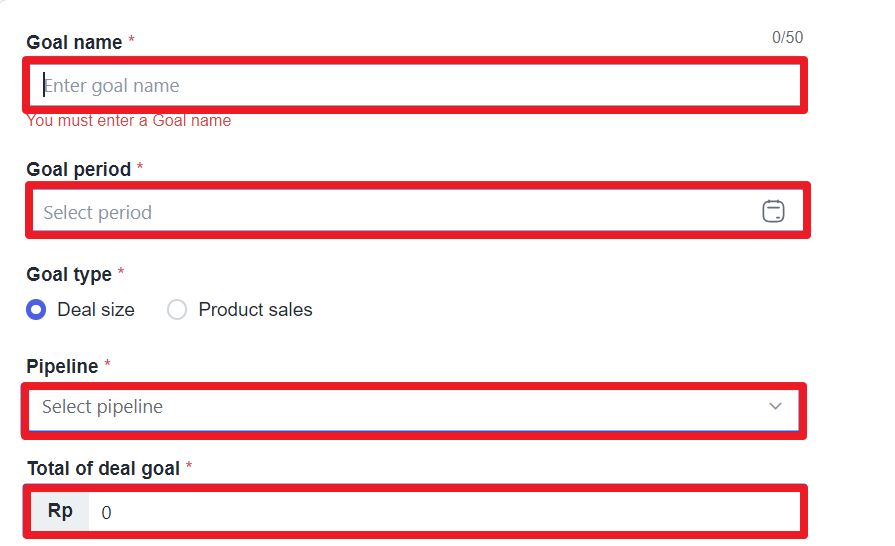This screenshot has height=546, width=895.
Task: Select the Deal size radio circle
Action: point(36,310)
